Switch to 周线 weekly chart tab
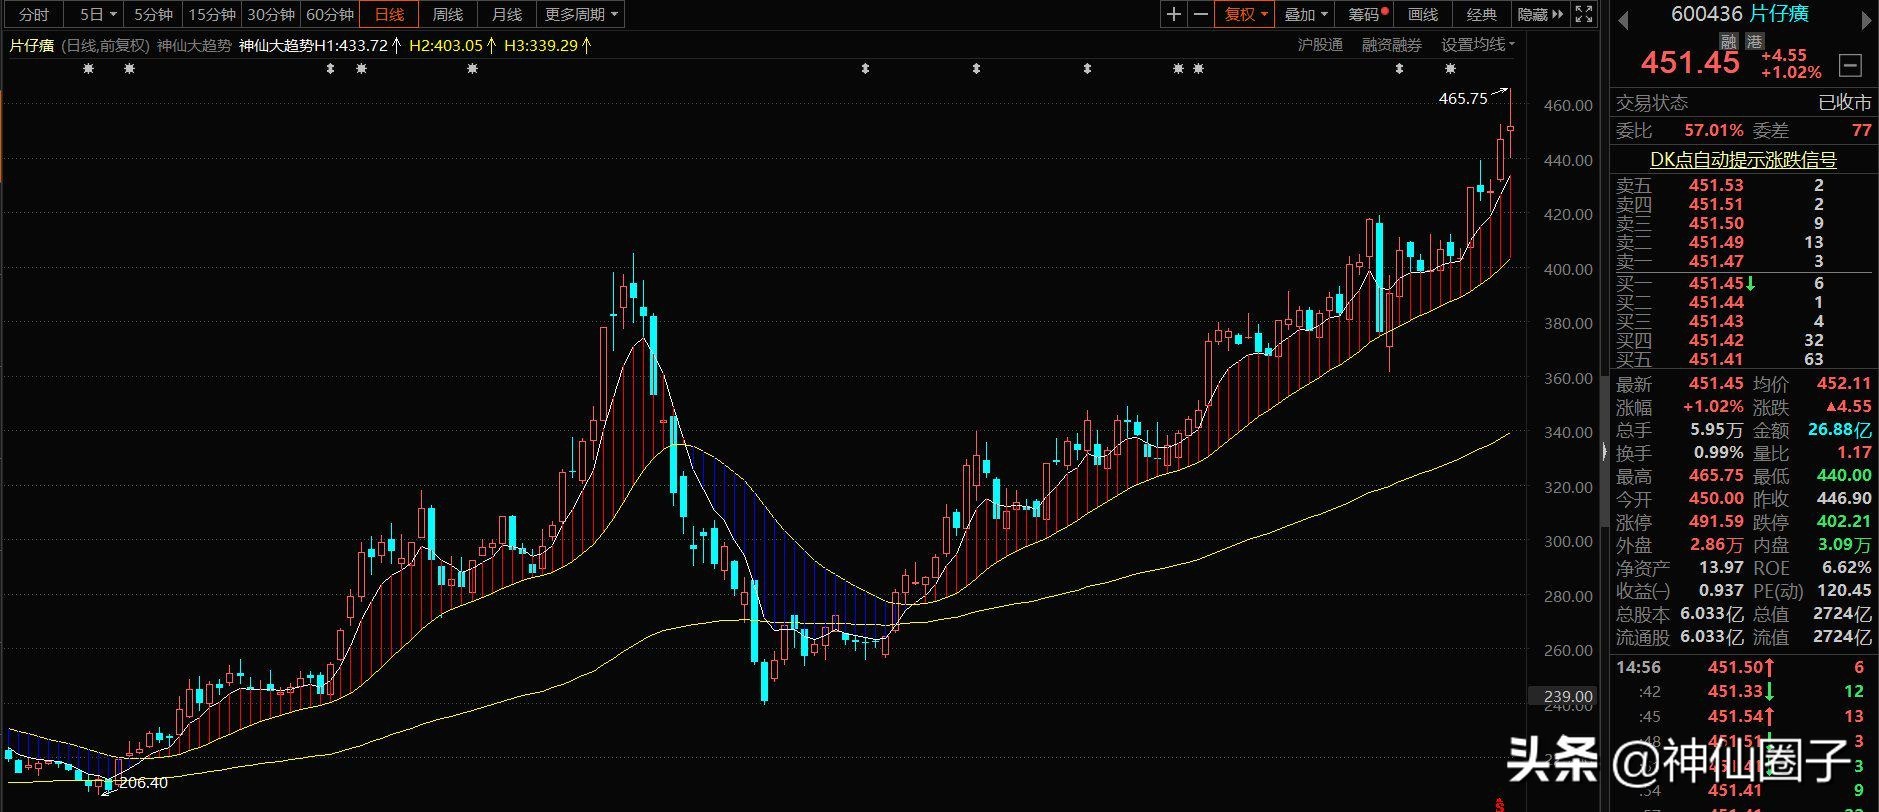Viewport: 1879px width, 812px height. 448,14
